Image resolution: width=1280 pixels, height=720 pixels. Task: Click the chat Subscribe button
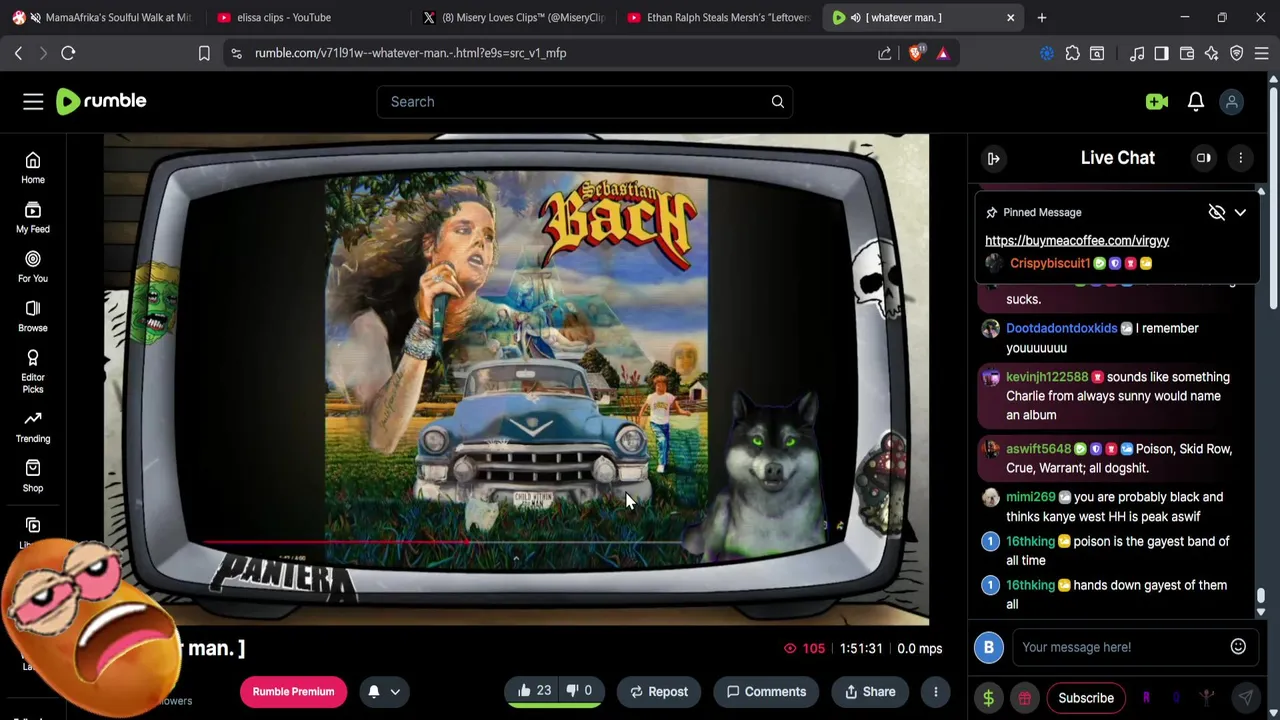pyautogui.click(x=1086, y=698)
